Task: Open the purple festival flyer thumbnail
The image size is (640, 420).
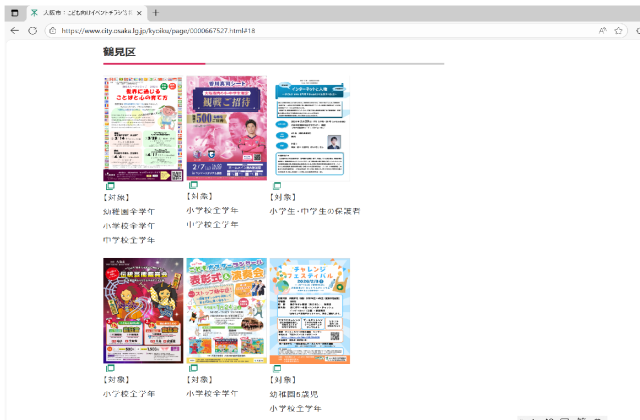Action: [143, 311]
